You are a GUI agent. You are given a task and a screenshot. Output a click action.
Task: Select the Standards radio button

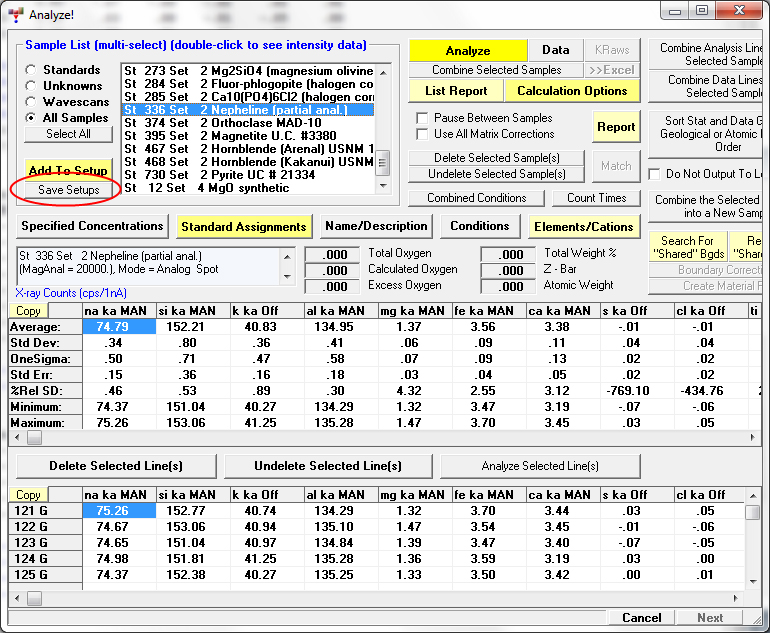coord(32,70)
